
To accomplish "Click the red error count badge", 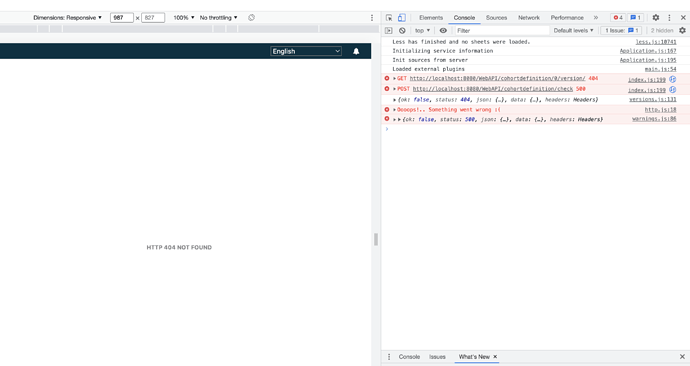I will click(x=618, y=18).
